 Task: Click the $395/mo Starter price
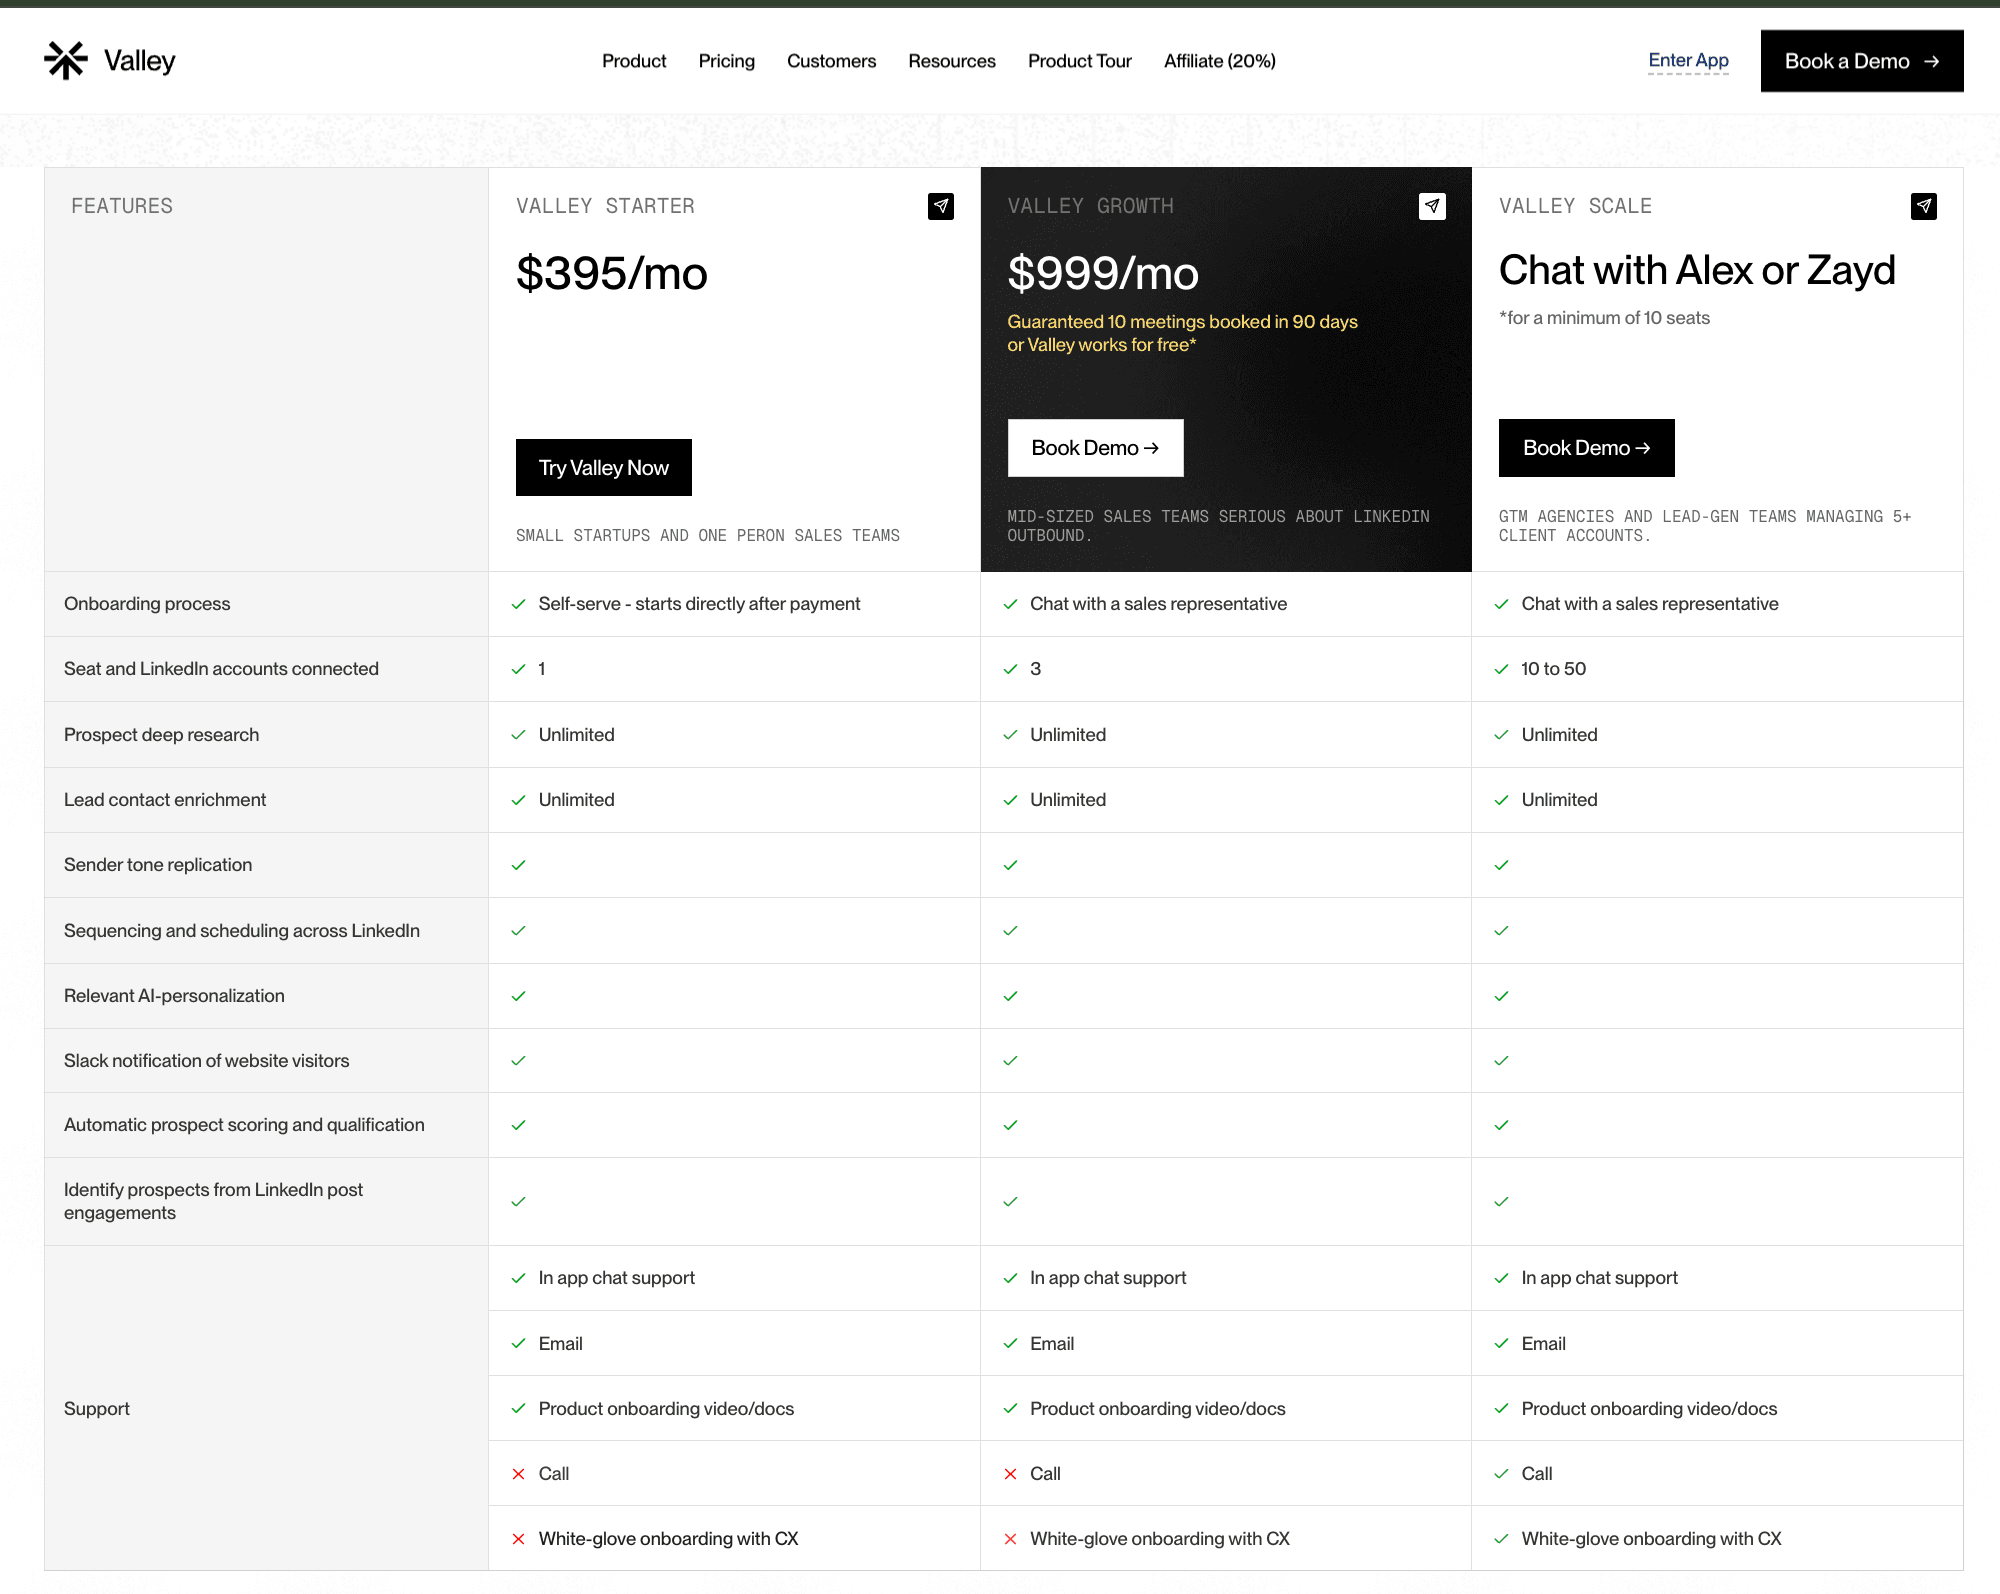612,274
